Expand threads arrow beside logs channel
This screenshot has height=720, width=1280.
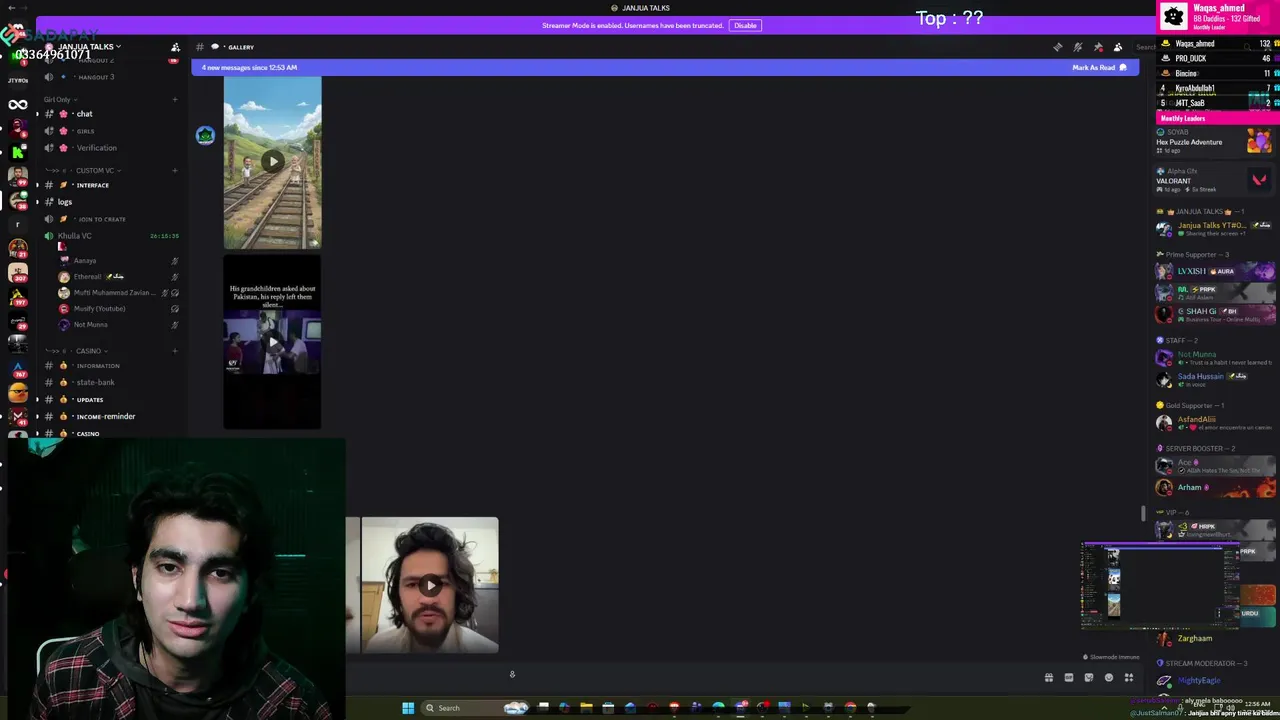click(38, 202)
